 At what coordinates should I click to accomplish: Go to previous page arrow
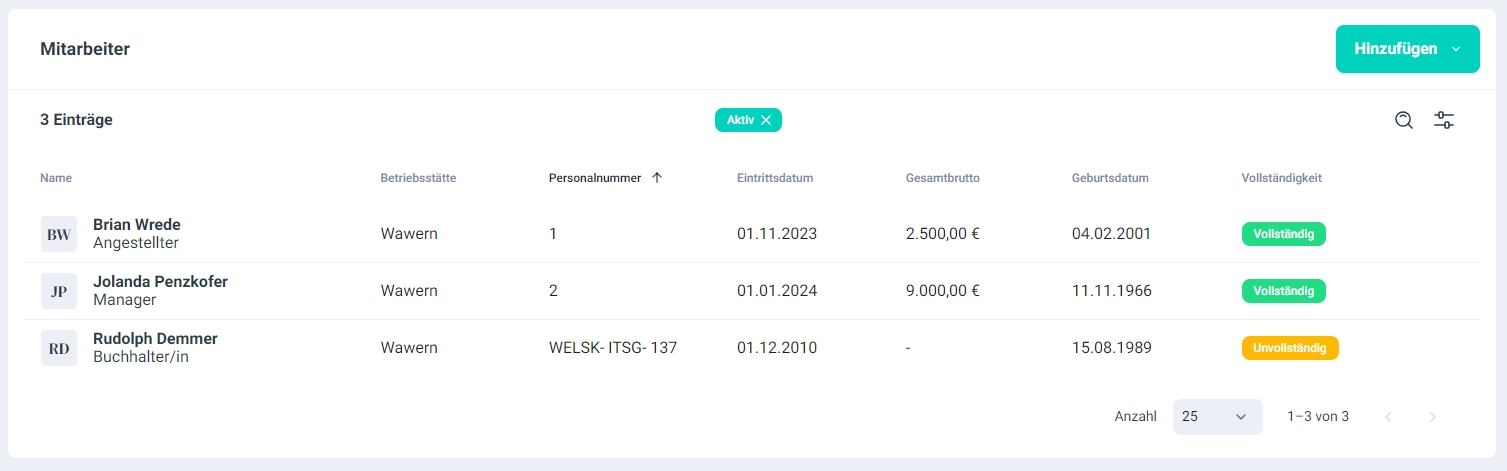[x=1388, y=417]
